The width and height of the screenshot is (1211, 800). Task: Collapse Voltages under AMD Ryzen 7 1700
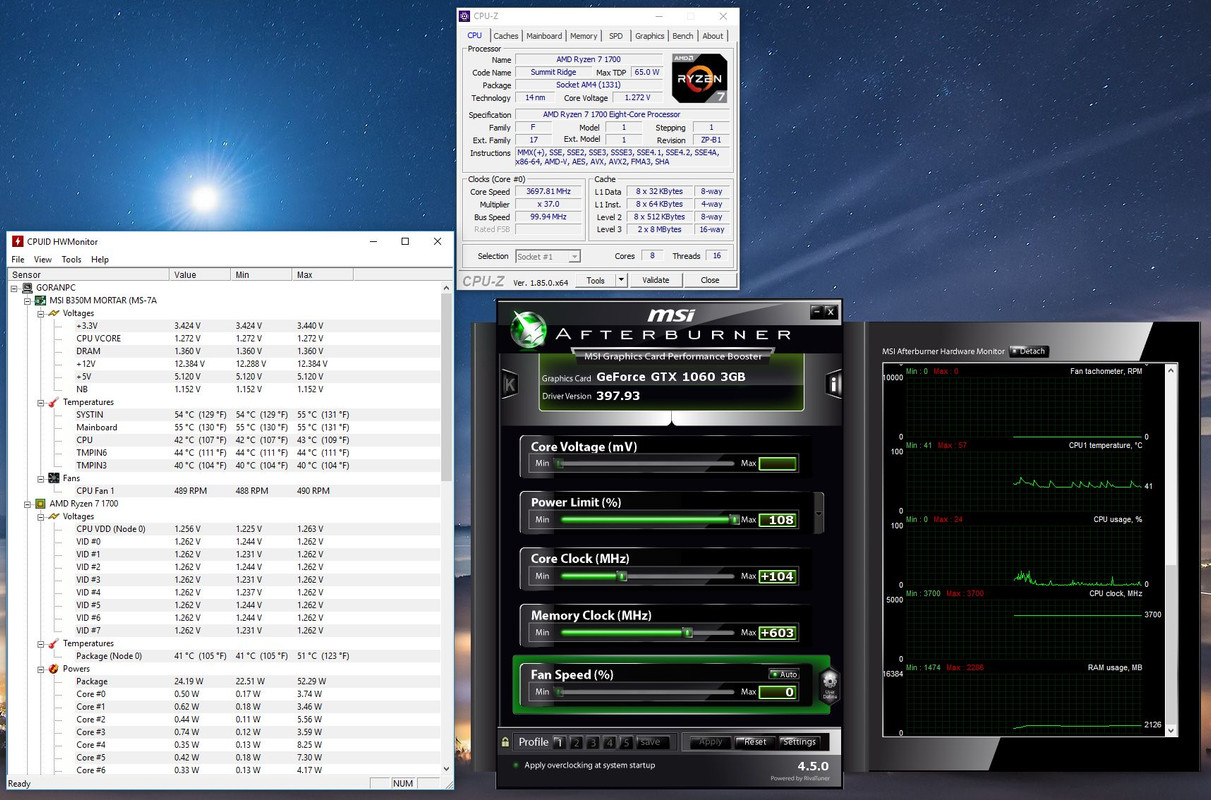(41, 516)
